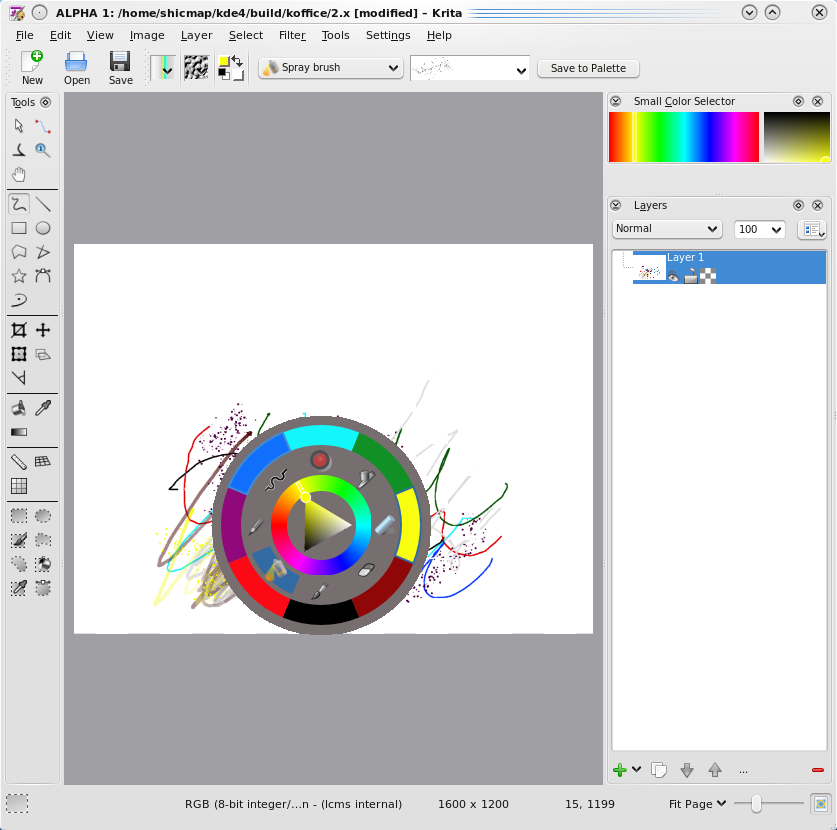Click the Create New Document icon

click(x=31, y=62)
